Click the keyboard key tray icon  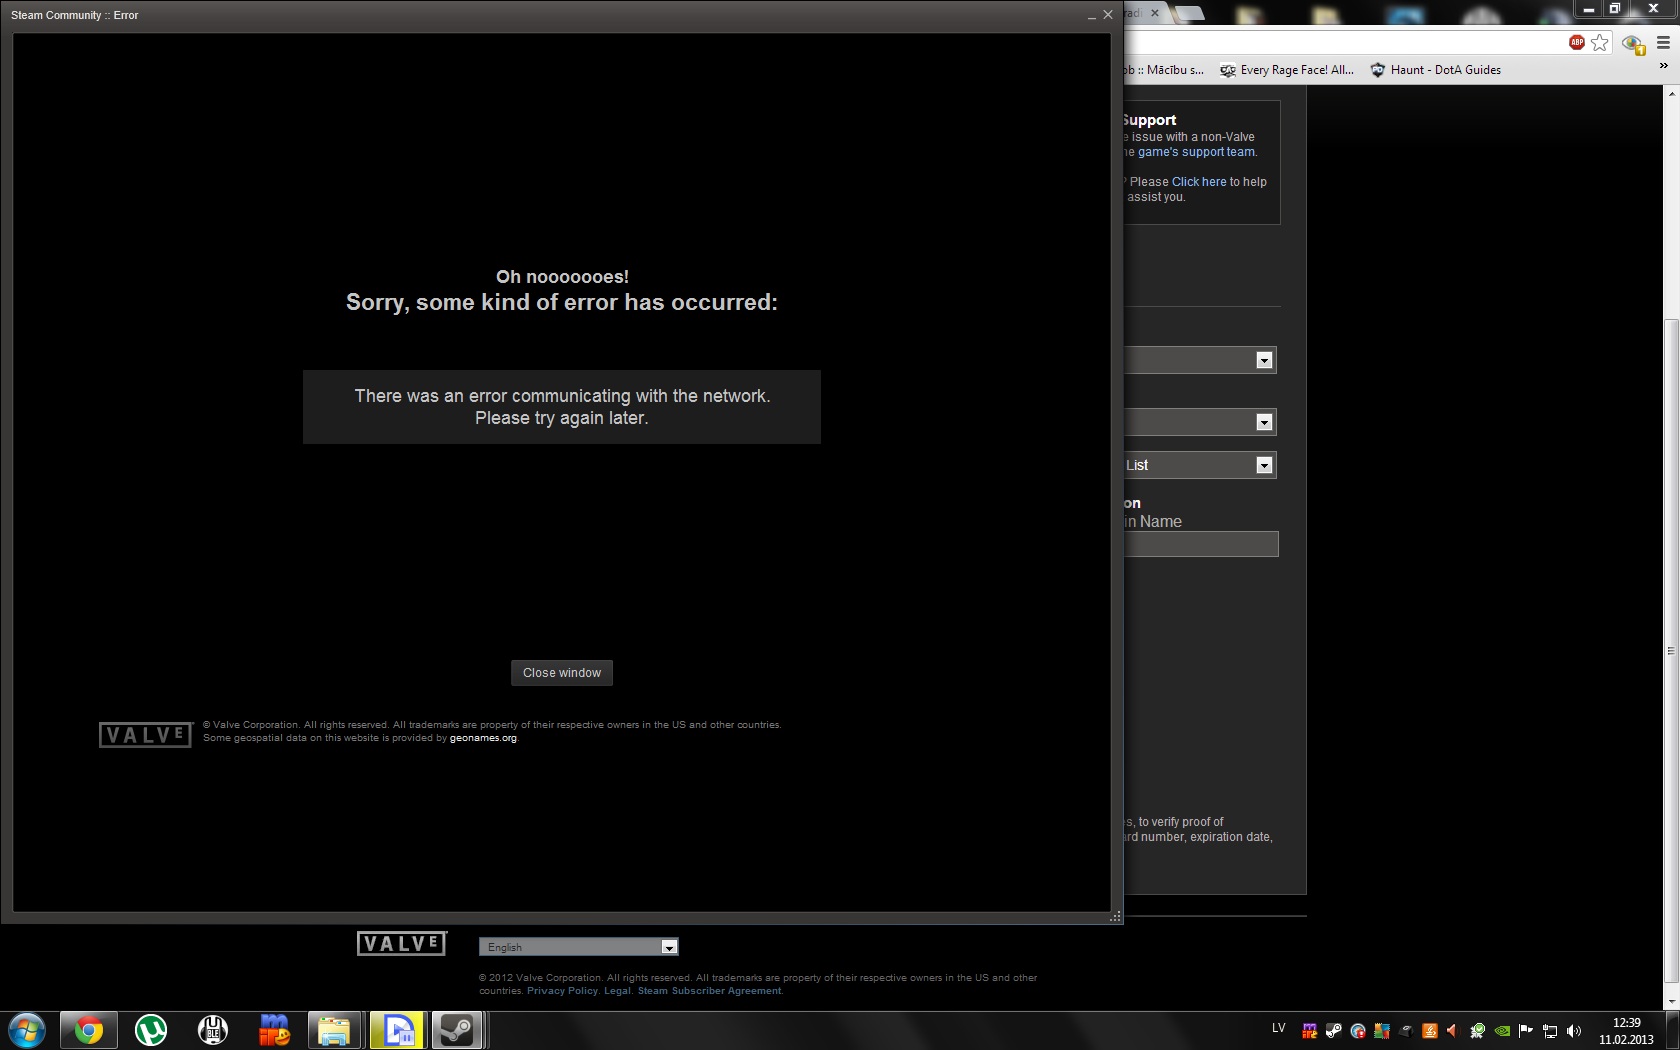[x=1405, y=1031]
